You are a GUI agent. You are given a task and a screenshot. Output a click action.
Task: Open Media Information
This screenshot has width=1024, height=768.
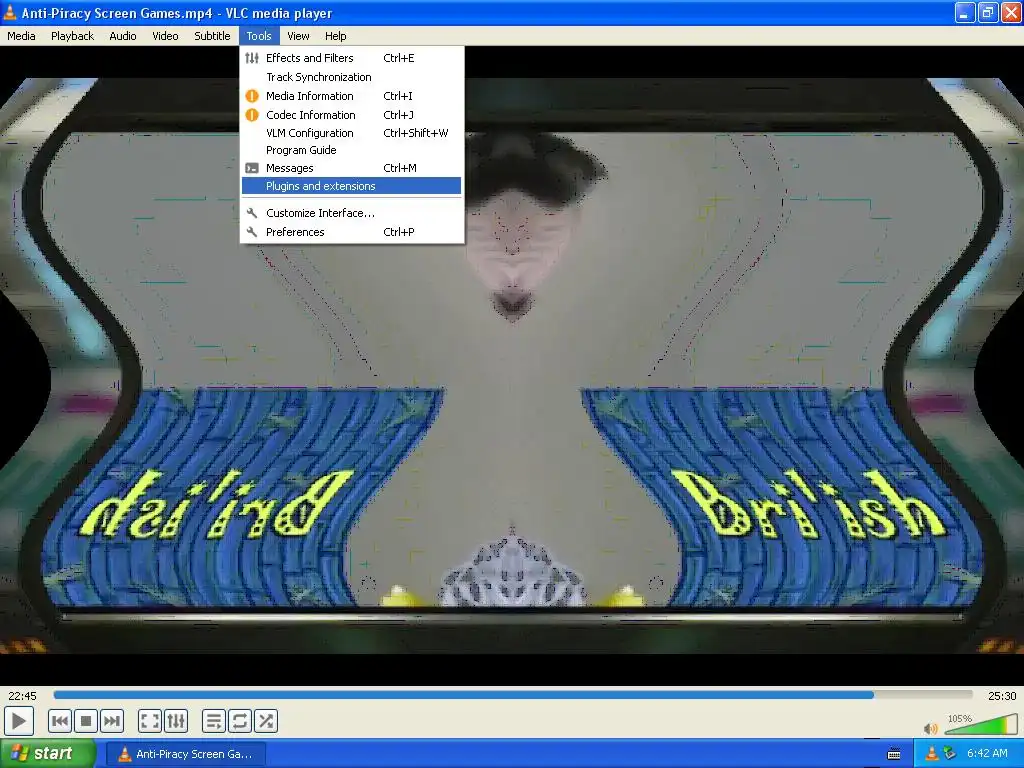351,96
